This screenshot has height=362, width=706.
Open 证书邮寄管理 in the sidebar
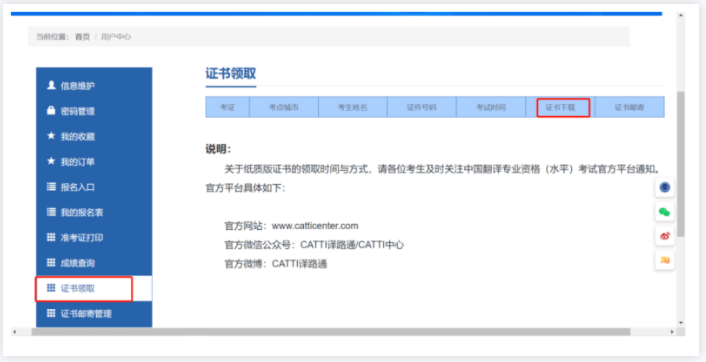94,314
